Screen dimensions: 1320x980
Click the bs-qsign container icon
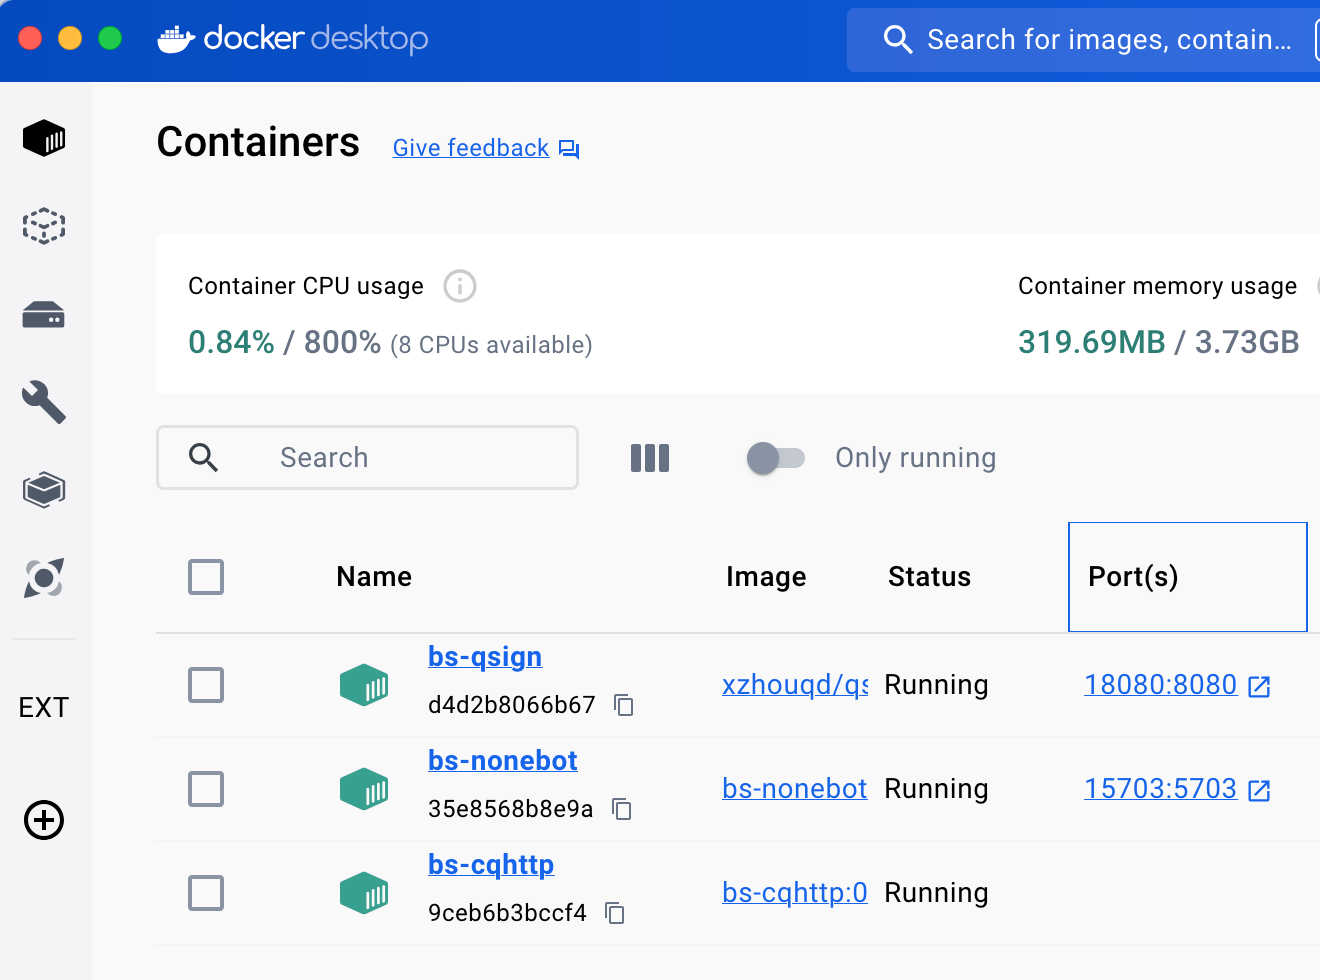point(364,685)
